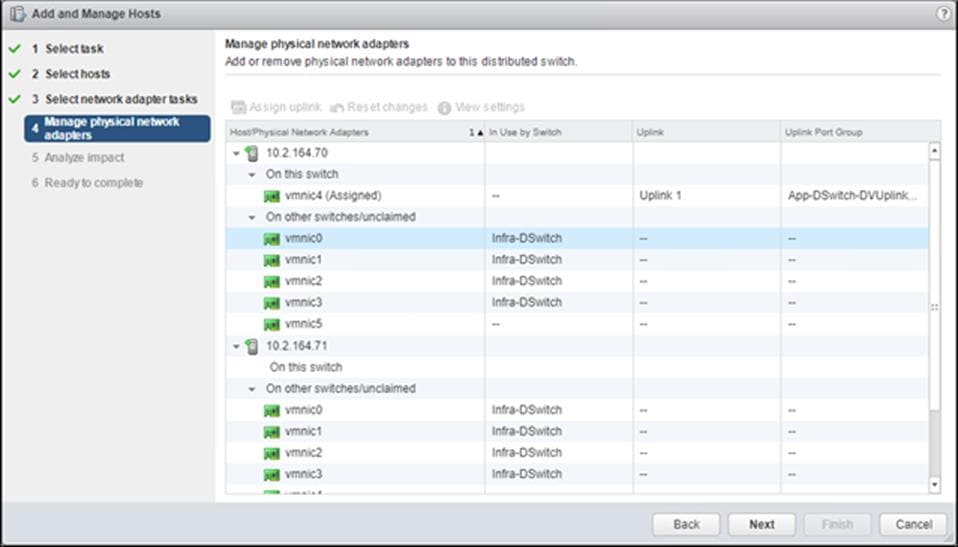Click the green checkmark beside Select hosts

tap(15, 74)
